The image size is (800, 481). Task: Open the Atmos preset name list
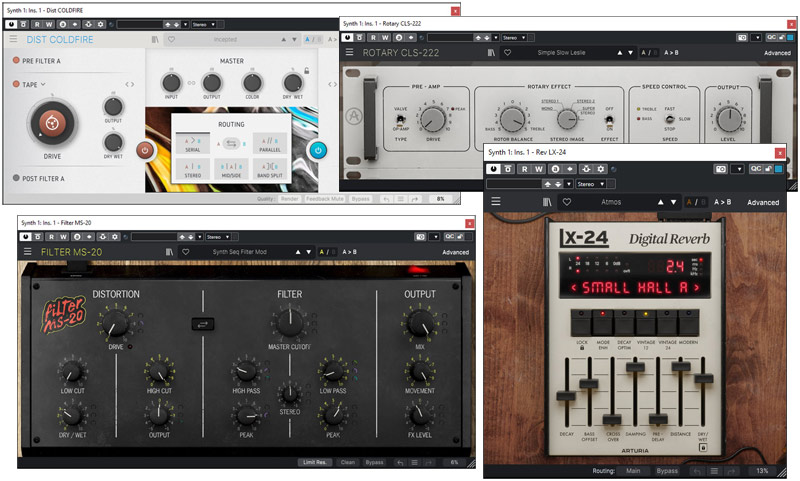(x=610, y=202)
